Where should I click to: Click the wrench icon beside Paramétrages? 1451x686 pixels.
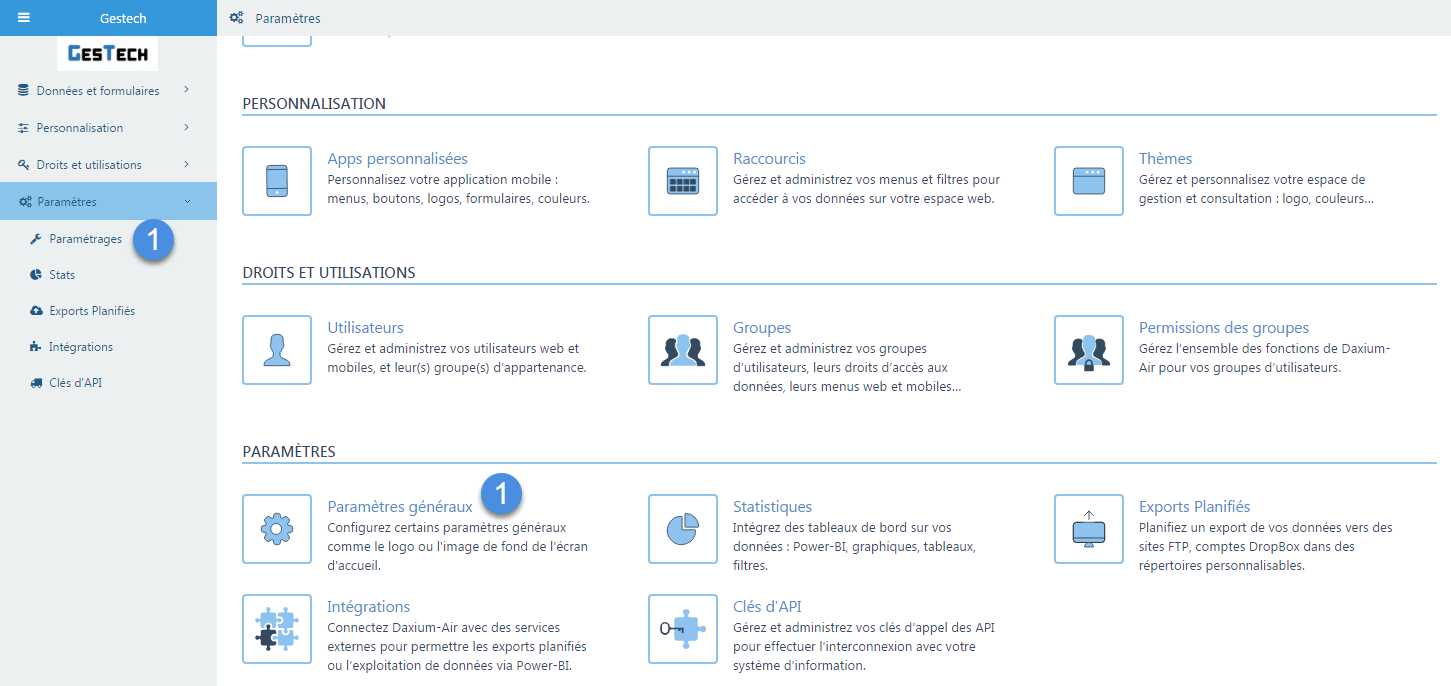[37, 239]
